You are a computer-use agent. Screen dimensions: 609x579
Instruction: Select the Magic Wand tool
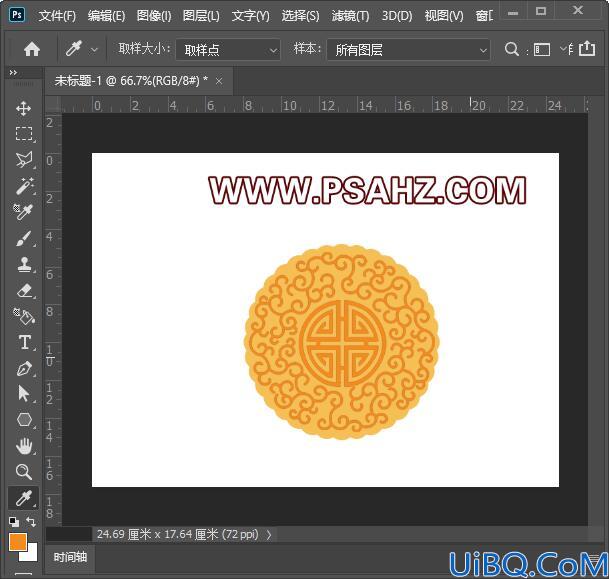tap(24, 186)
